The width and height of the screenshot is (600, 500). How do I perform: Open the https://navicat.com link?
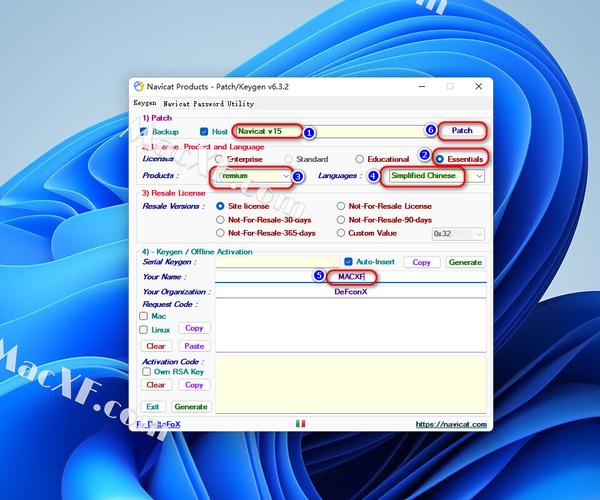coord(451,424)
